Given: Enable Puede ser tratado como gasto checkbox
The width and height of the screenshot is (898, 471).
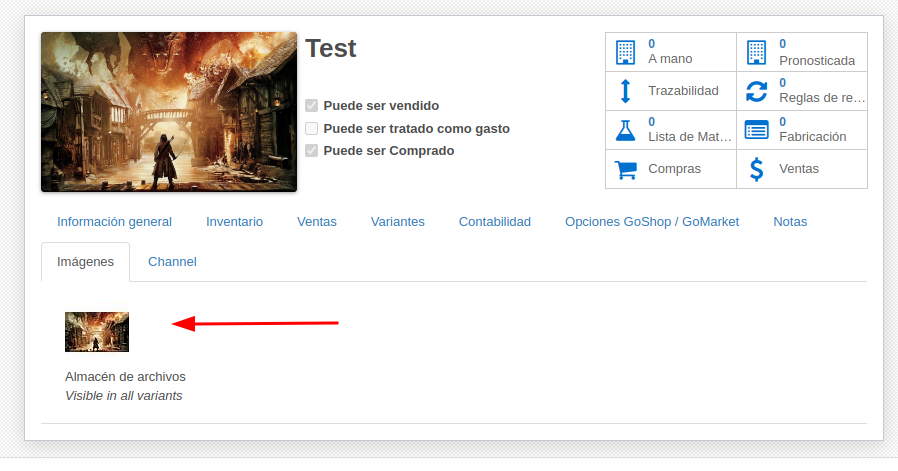Looking at the screenshot, I should 312,128.
